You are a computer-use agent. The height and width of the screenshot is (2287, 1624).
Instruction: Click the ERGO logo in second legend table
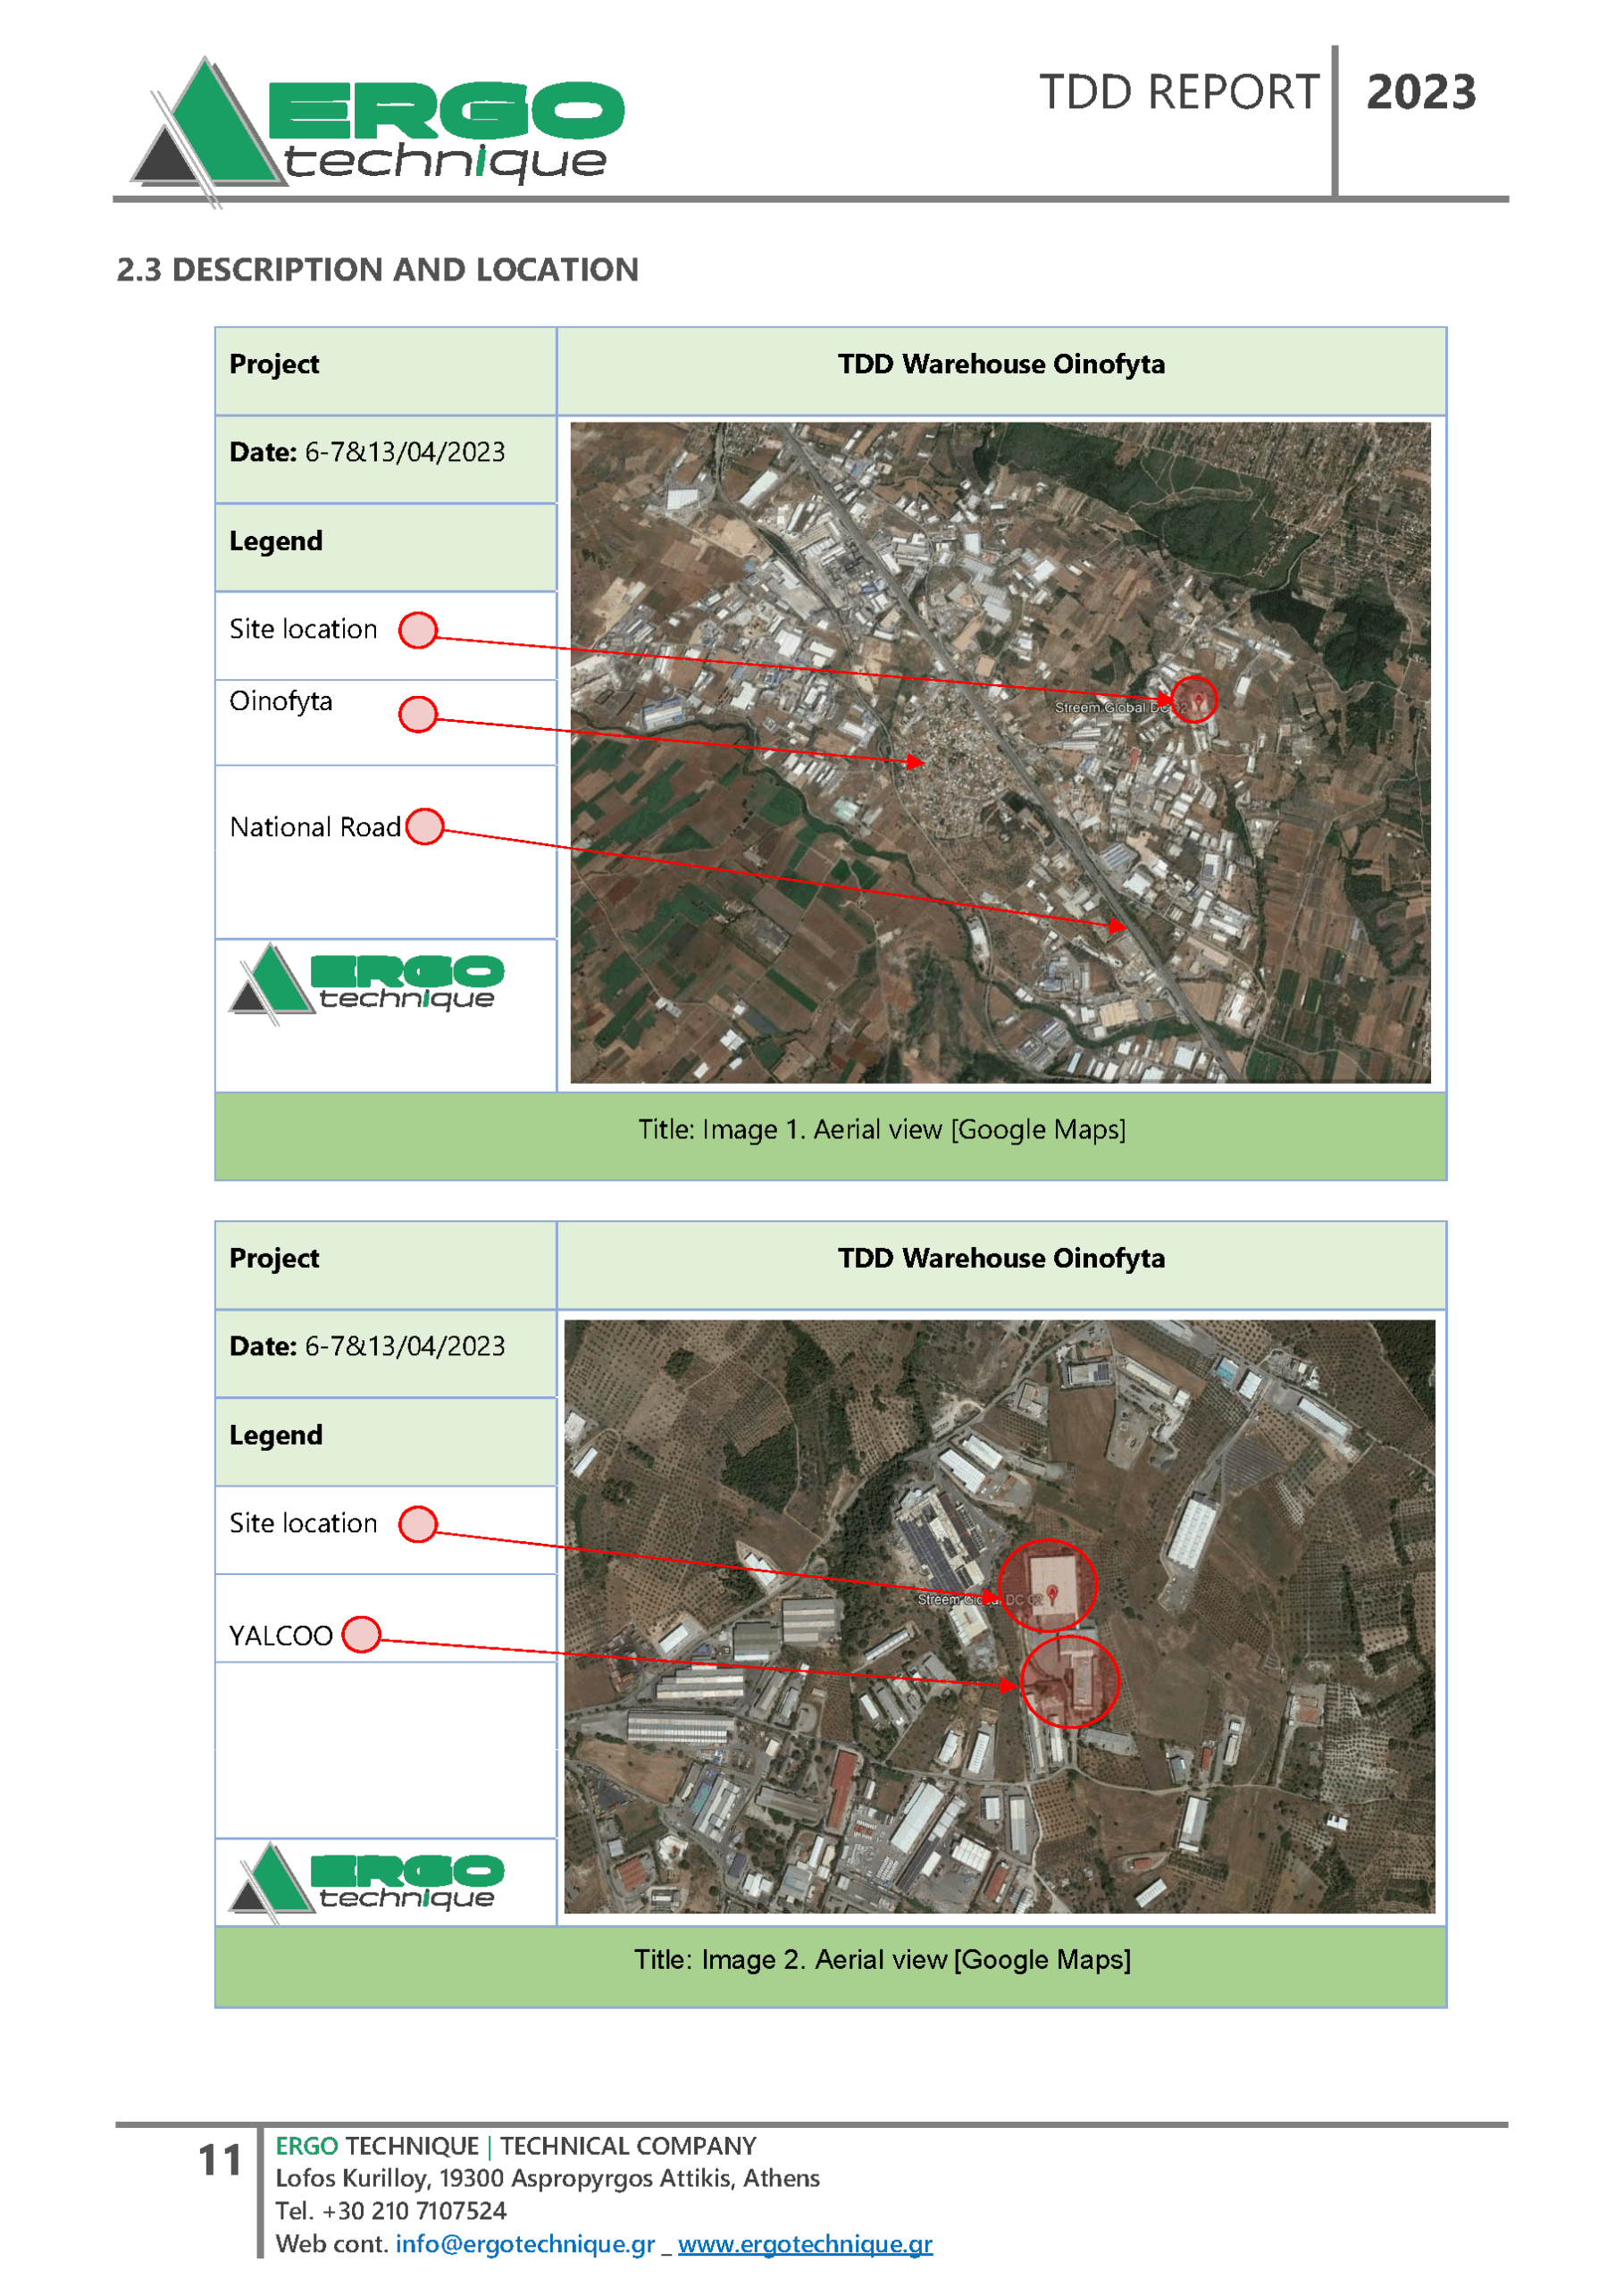367,1881
